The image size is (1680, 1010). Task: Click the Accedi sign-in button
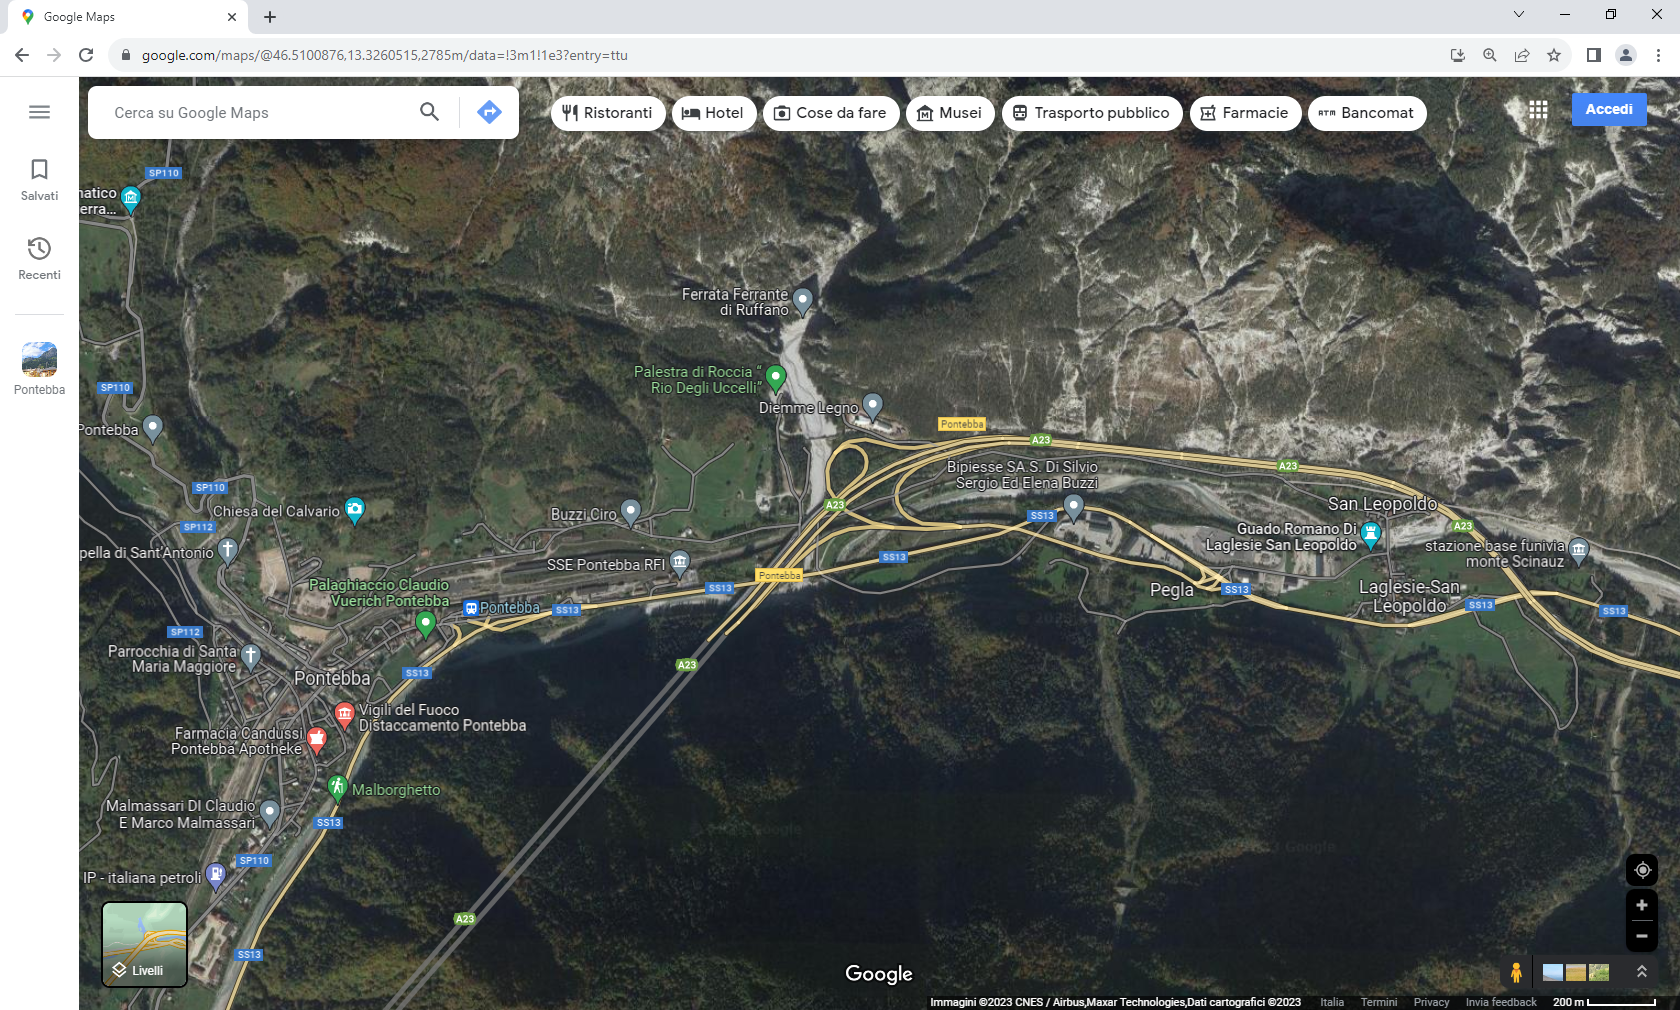pyautogui.click(x=1608, y=109)
